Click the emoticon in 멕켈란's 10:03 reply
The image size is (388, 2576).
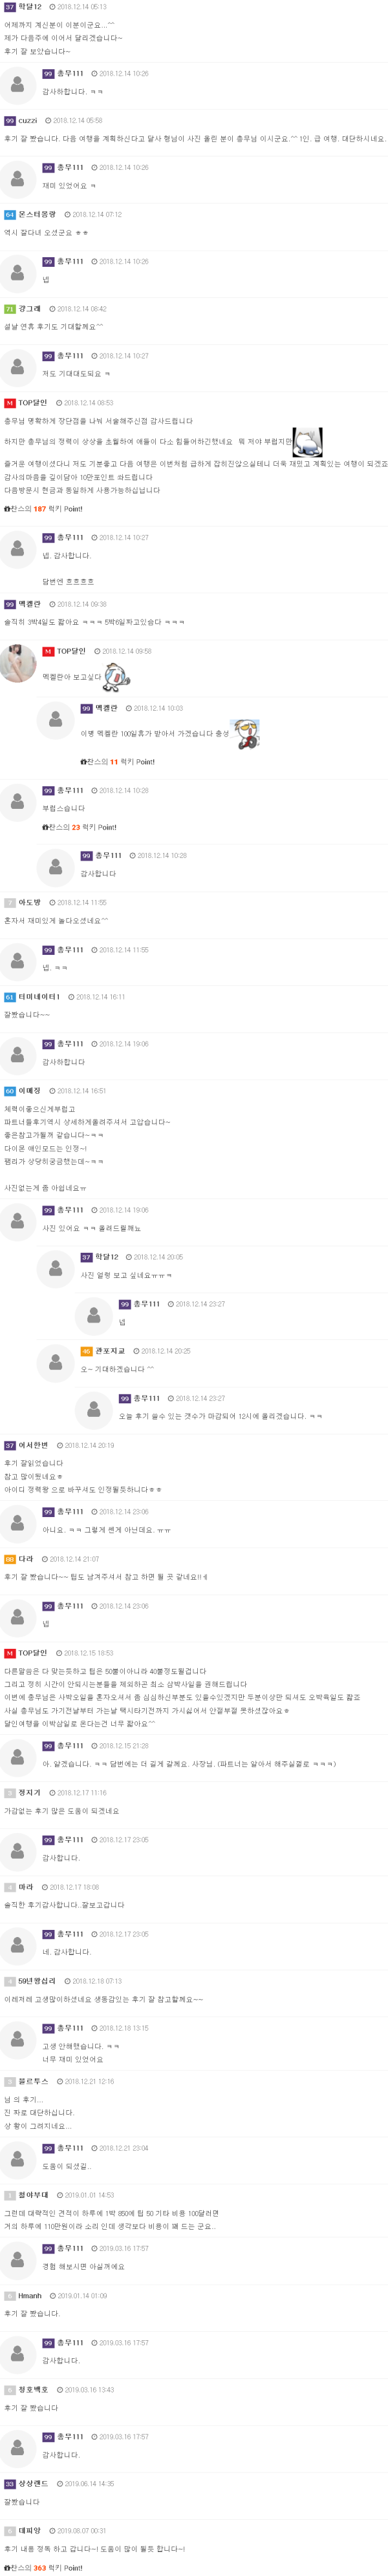point(245,734)
